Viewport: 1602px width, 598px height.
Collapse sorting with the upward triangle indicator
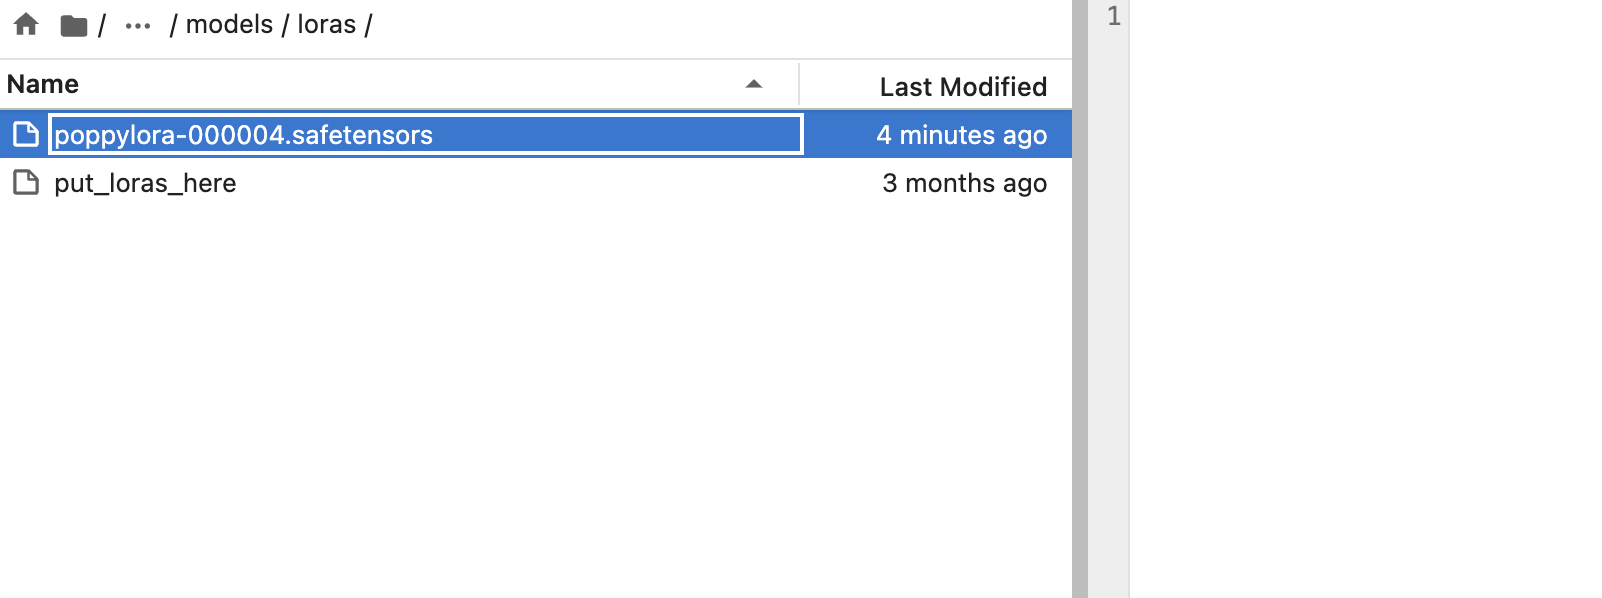754,85
